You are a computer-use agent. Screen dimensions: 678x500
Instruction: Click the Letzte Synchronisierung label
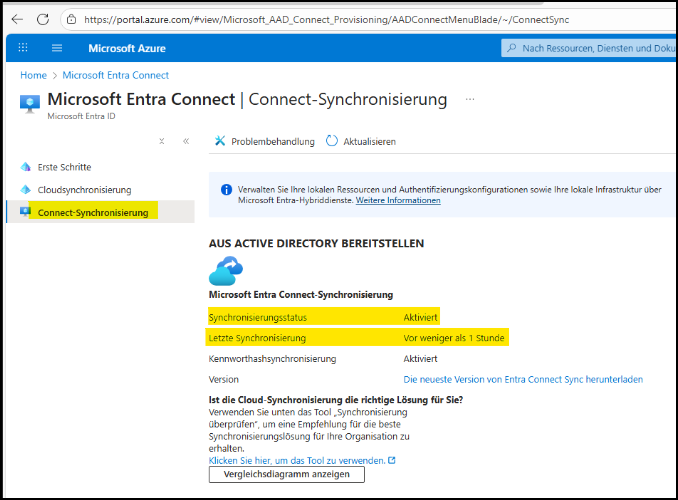click(257, 338)
